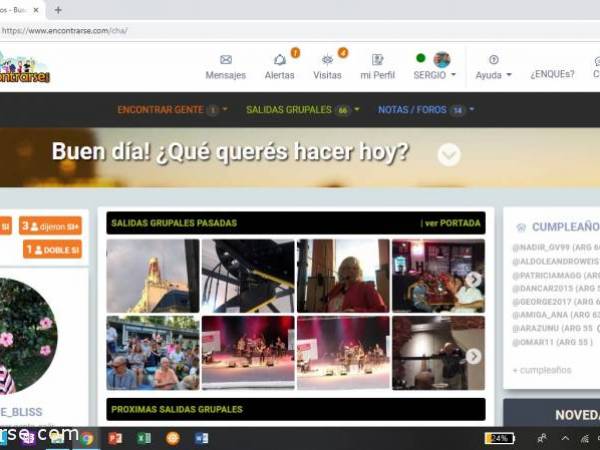600x450 pixels.
Task: Open new browser tab plus button
Action: pyautogui.click(x=58, y=10)
